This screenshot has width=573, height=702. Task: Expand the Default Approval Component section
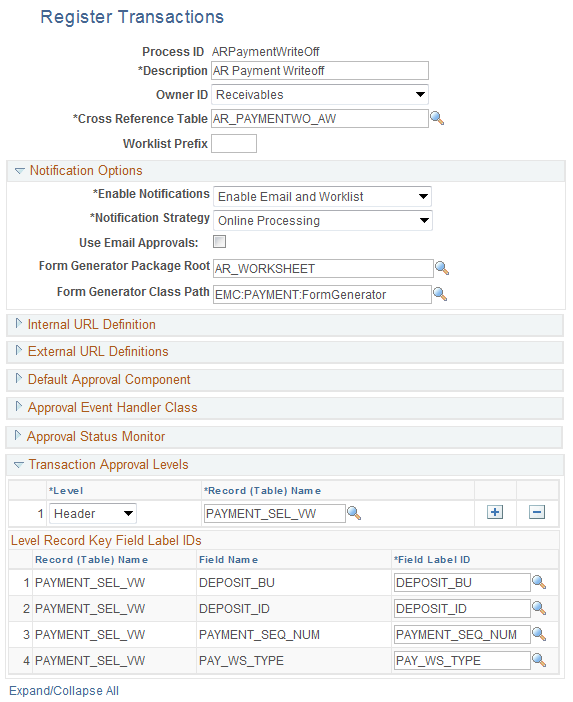click(18, 379)
